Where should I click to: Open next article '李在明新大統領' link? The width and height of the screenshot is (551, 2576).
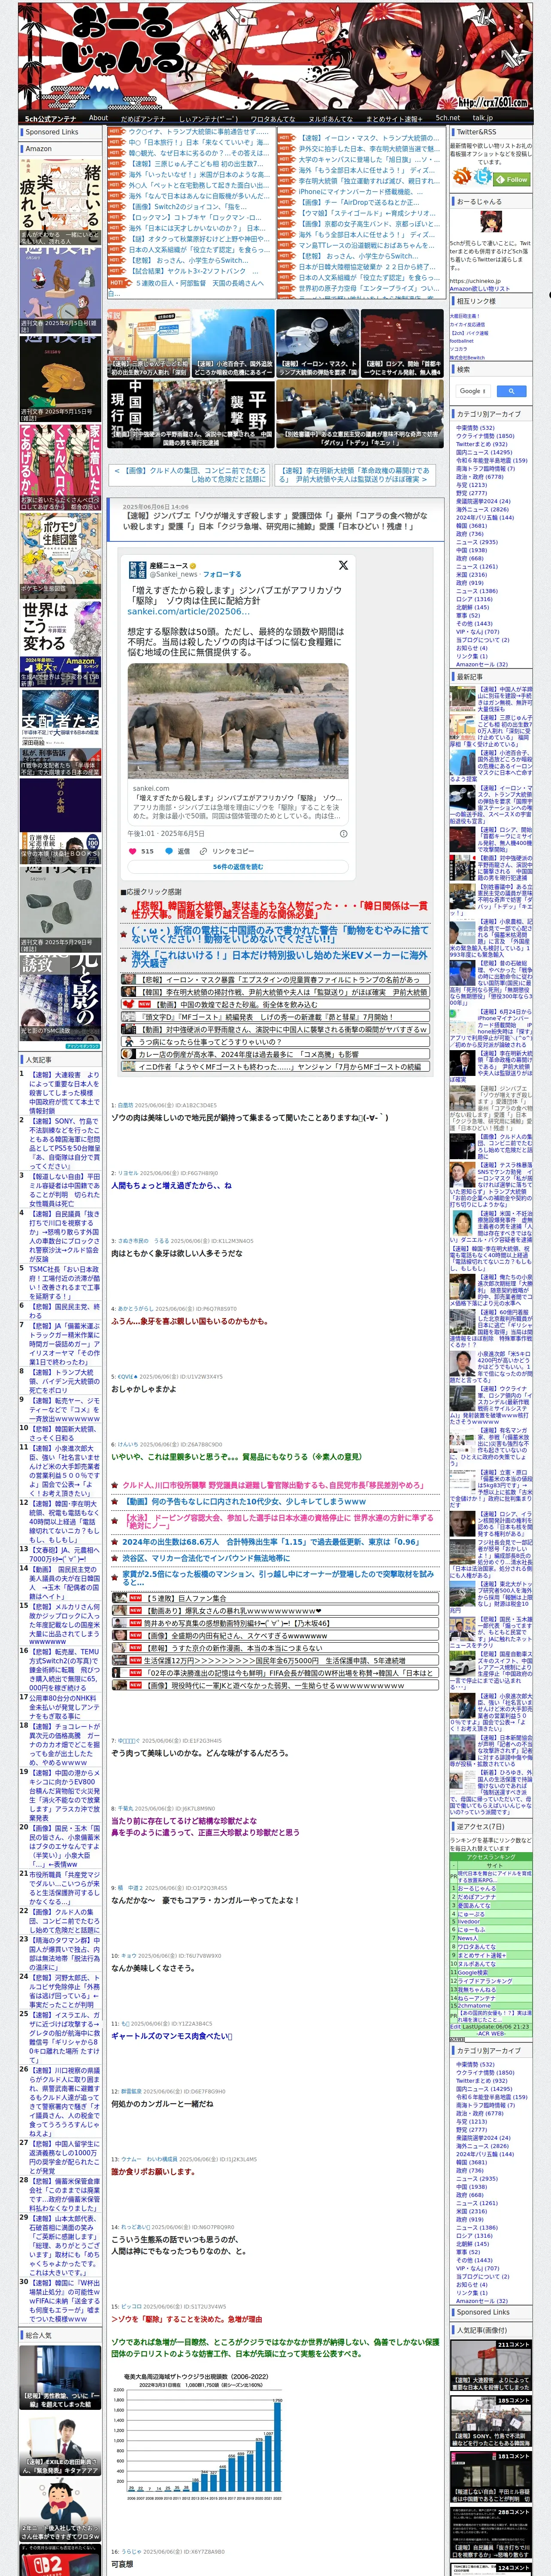[x=354, y=474]
